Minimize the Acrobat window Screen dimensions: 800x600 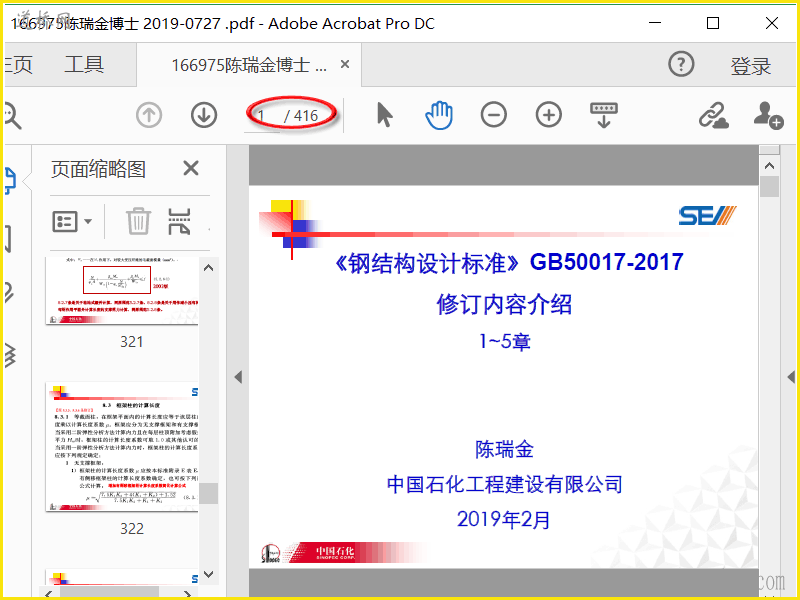[655, 23]
